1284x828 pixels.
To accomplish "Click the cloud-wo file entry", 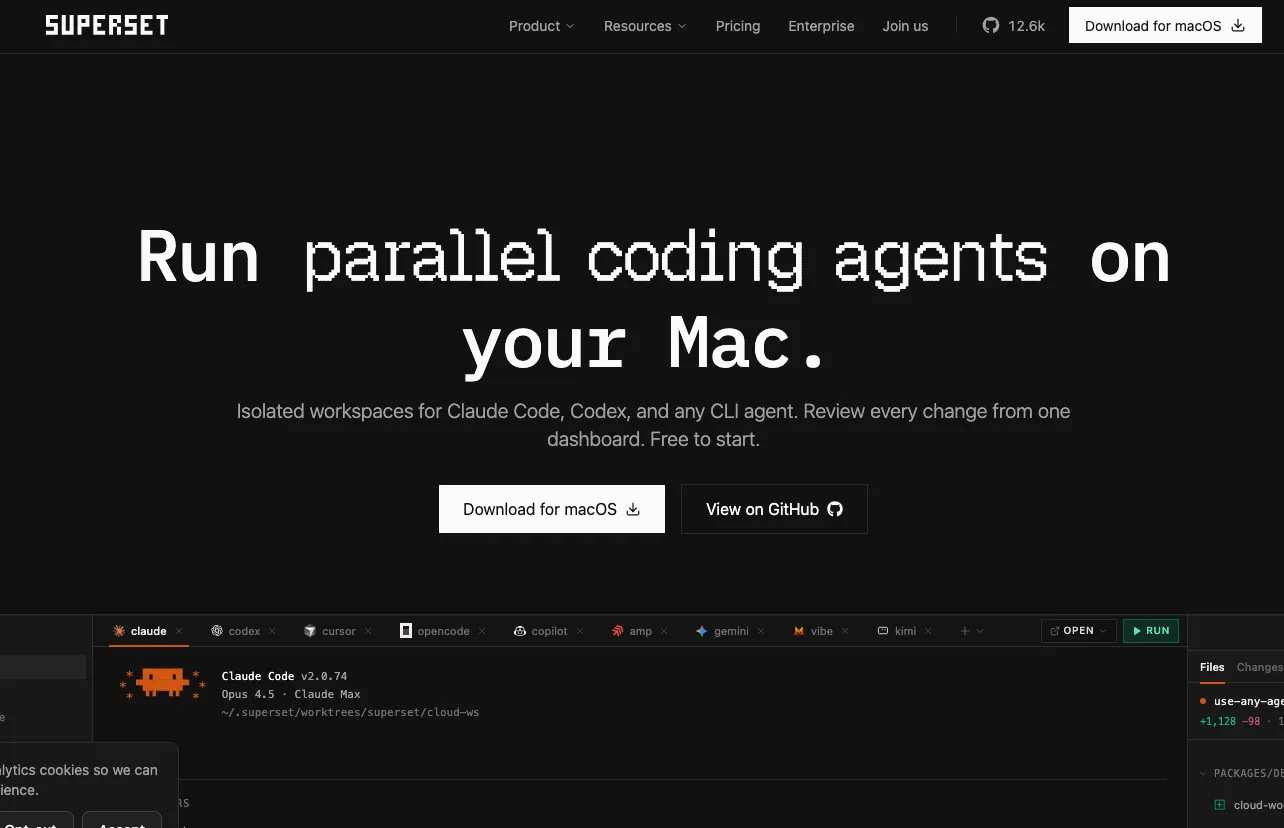I will pyautogui.click(x=1248, y=805).
